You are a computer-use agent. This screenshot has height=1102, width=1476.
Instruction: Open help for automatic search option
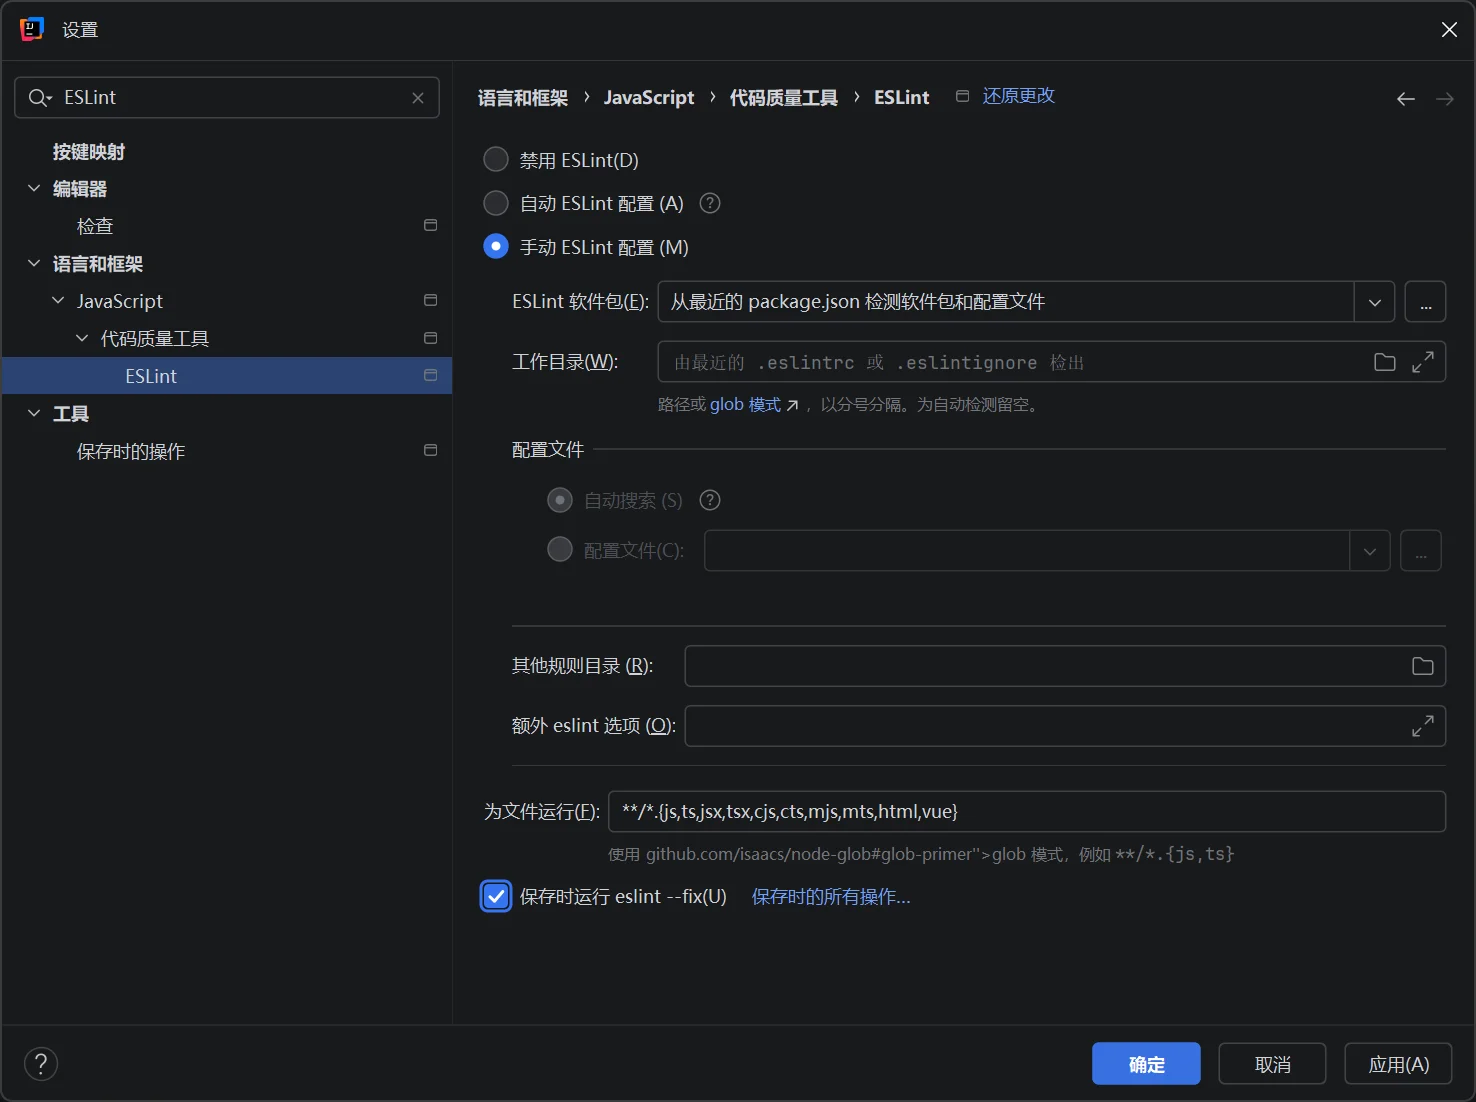click(710, 501)
